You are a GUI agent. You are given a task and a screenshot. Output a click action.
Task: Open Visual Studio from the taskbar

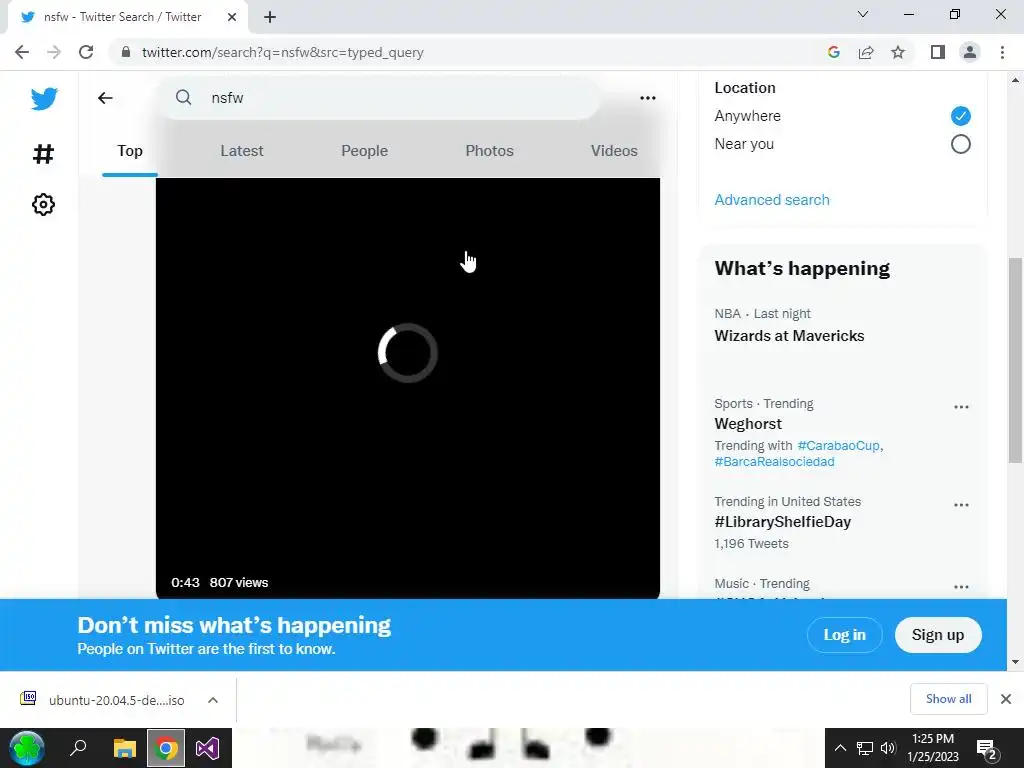pyautogui.click(x=207, y=748)
